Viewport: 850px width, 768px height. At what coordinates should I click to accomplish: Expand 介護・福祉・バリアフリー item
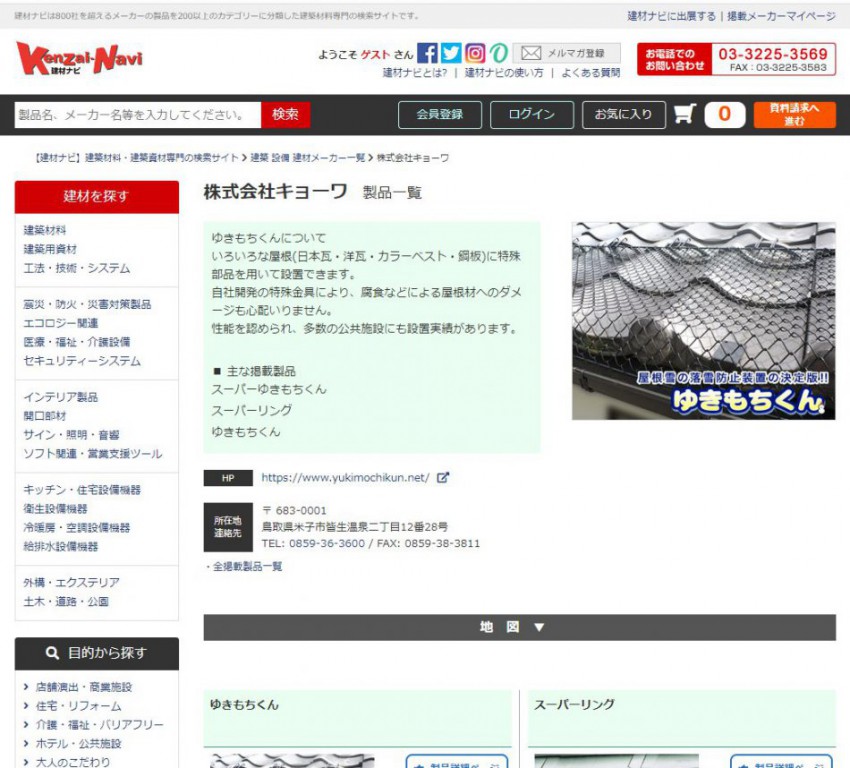[x=99, y=725]
